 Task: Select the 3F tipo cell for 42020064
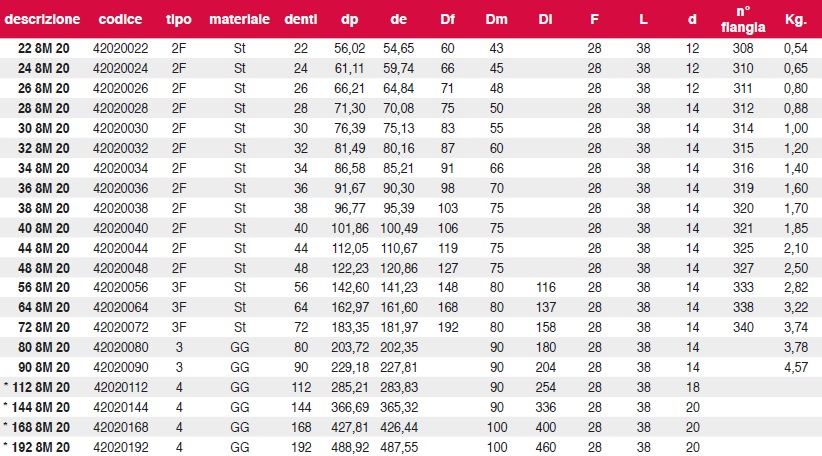click(x=179, y=307)
